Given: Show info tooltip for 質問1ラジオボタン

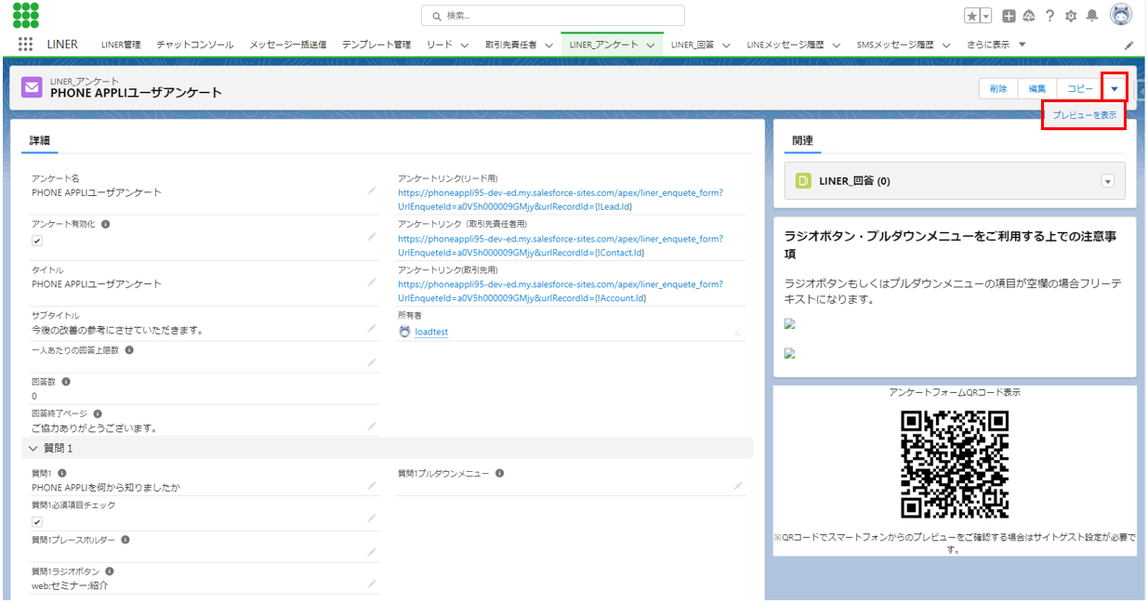Looking at the screenshot, I should (109, 572).
